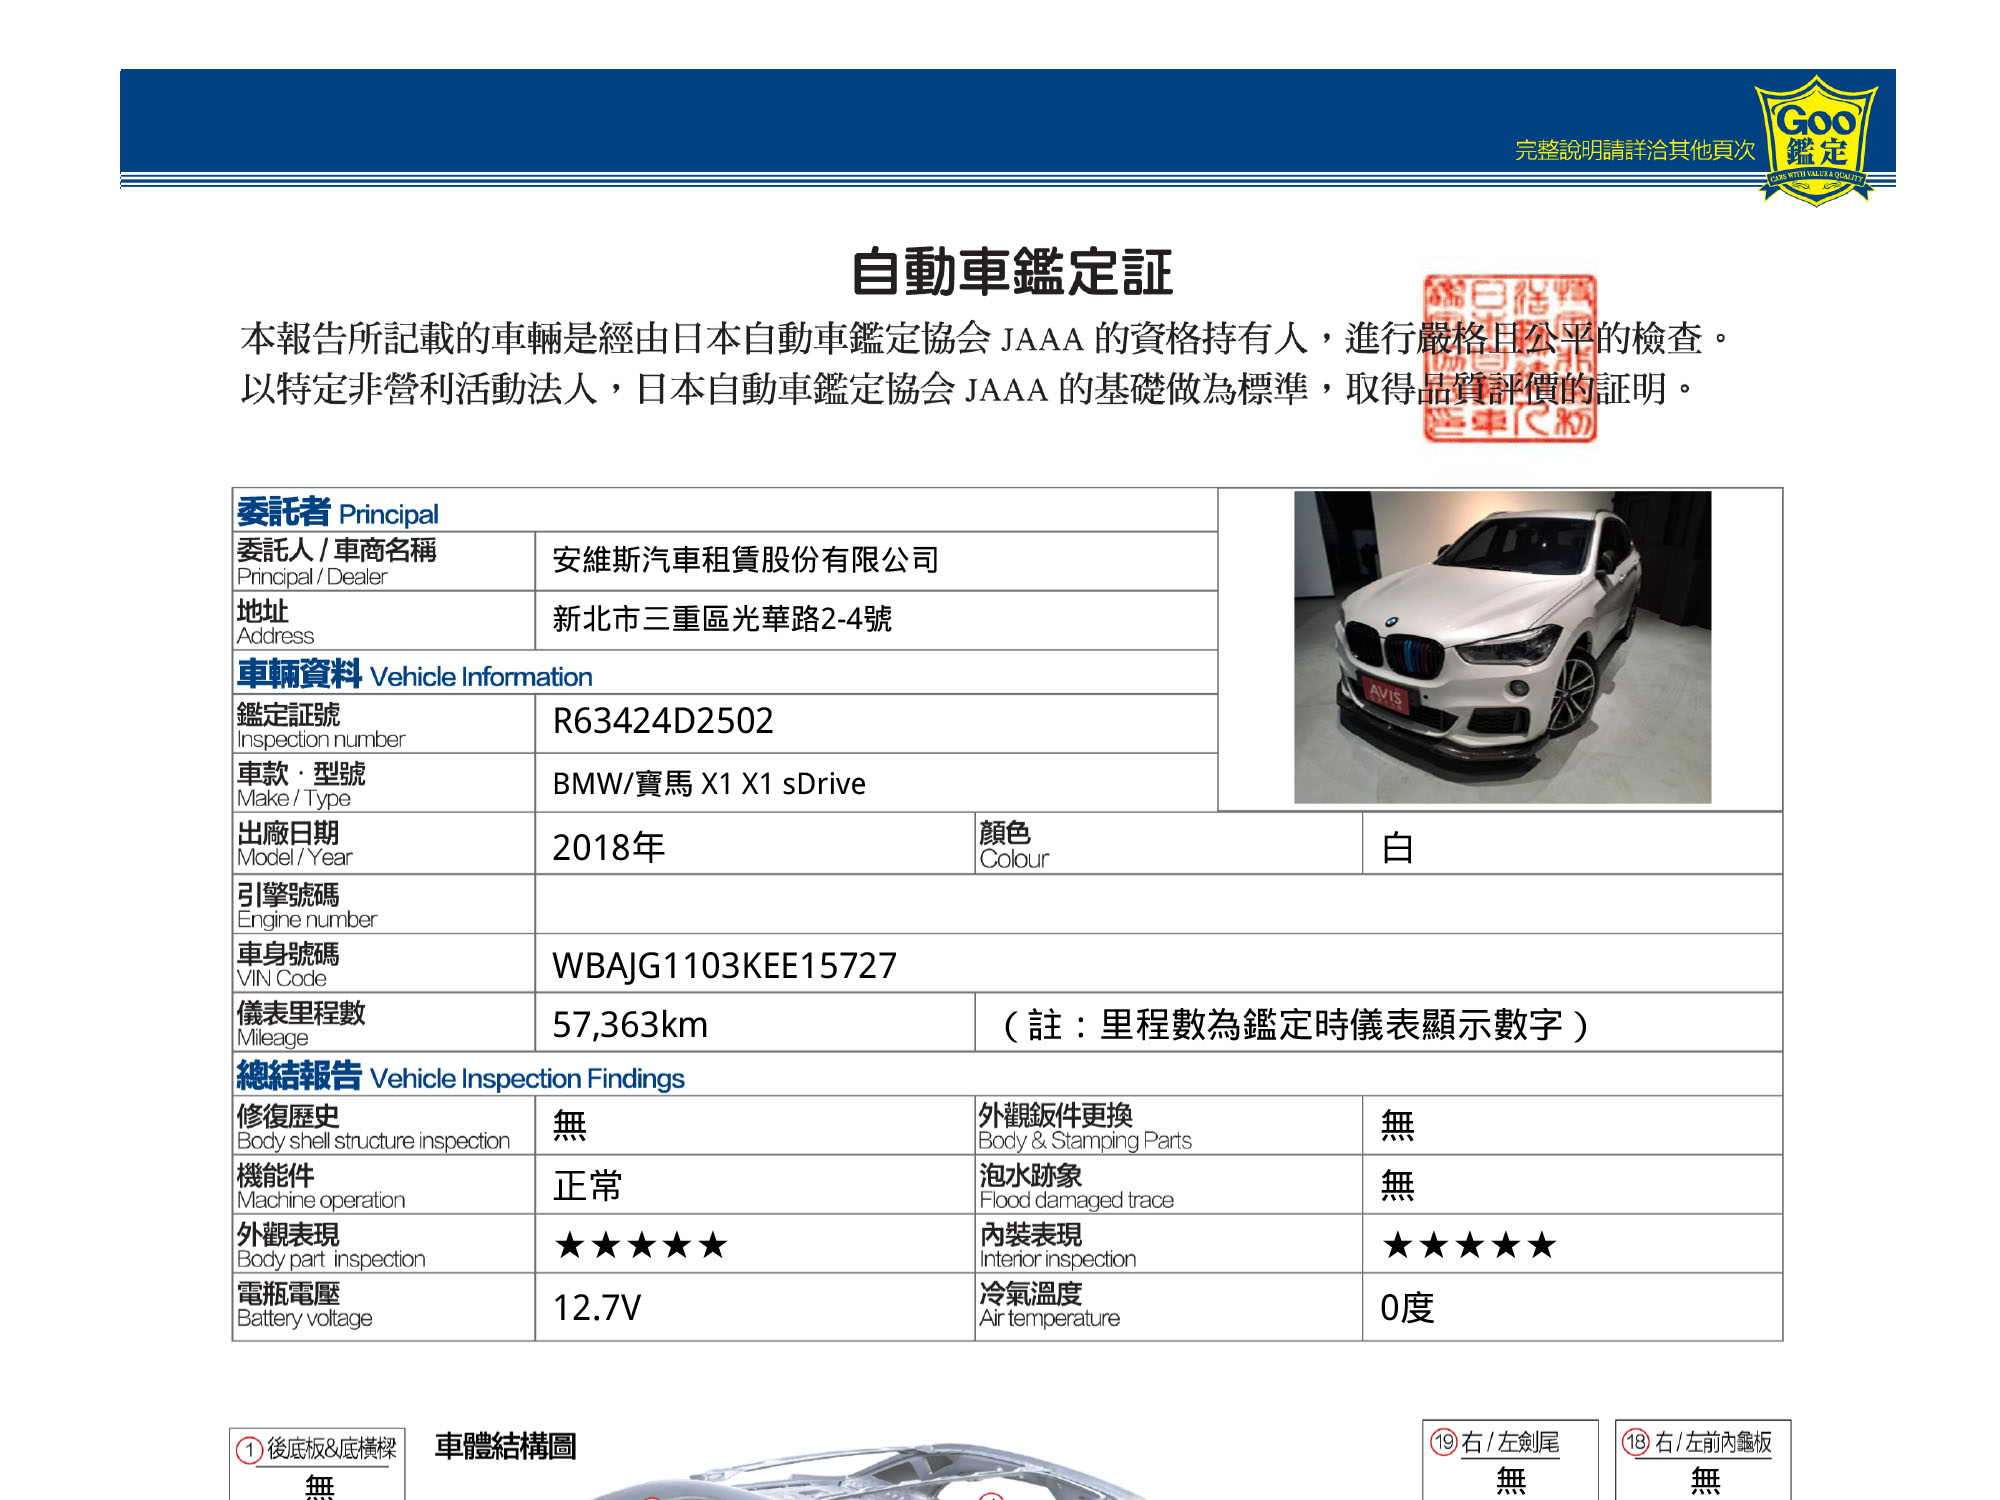Click the ⑱ 右/左前內龜板 label box

coord(1703,1460)
